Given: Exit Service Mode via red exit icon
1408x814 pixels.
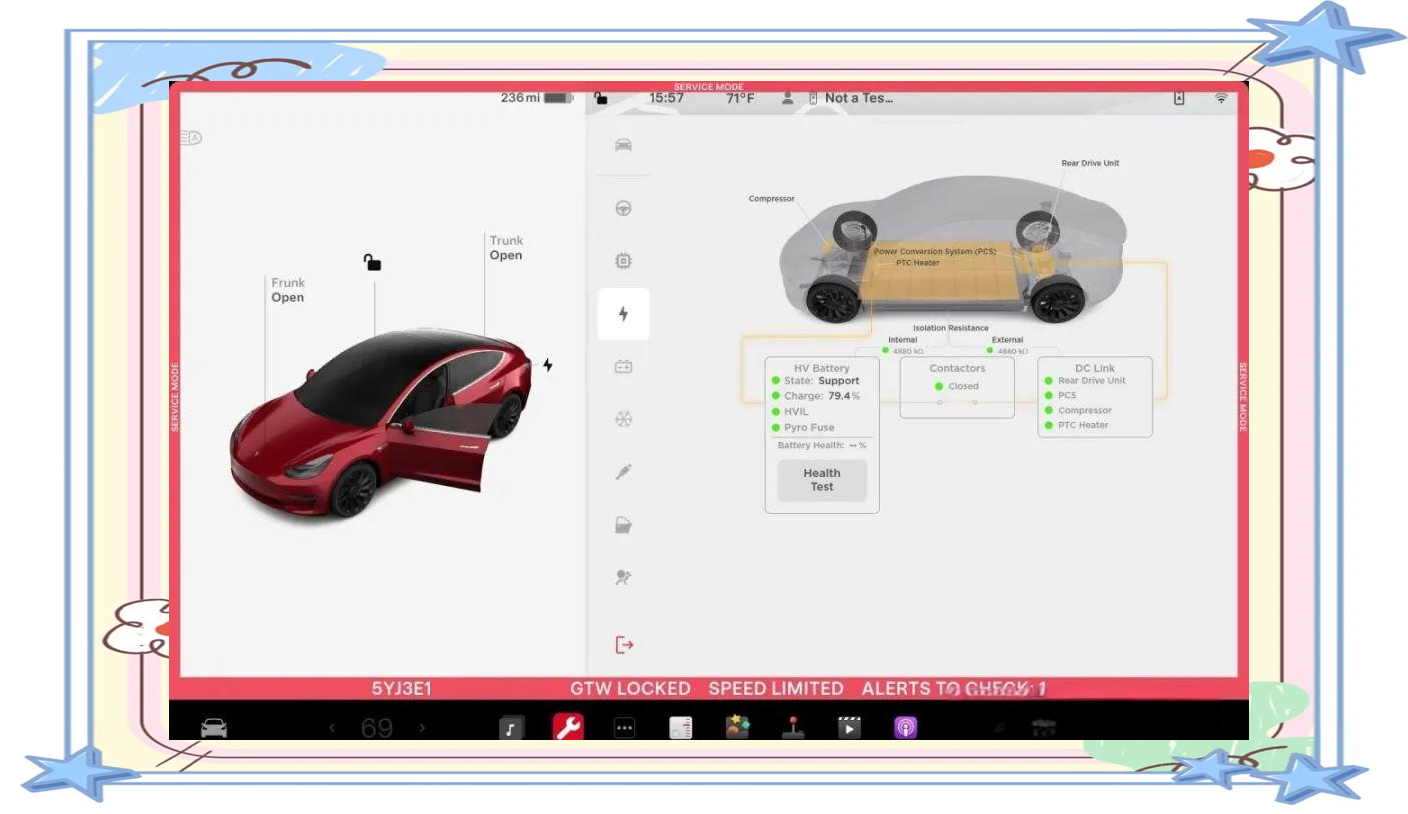Looking at the screenshot, I should tap(624, 645).
